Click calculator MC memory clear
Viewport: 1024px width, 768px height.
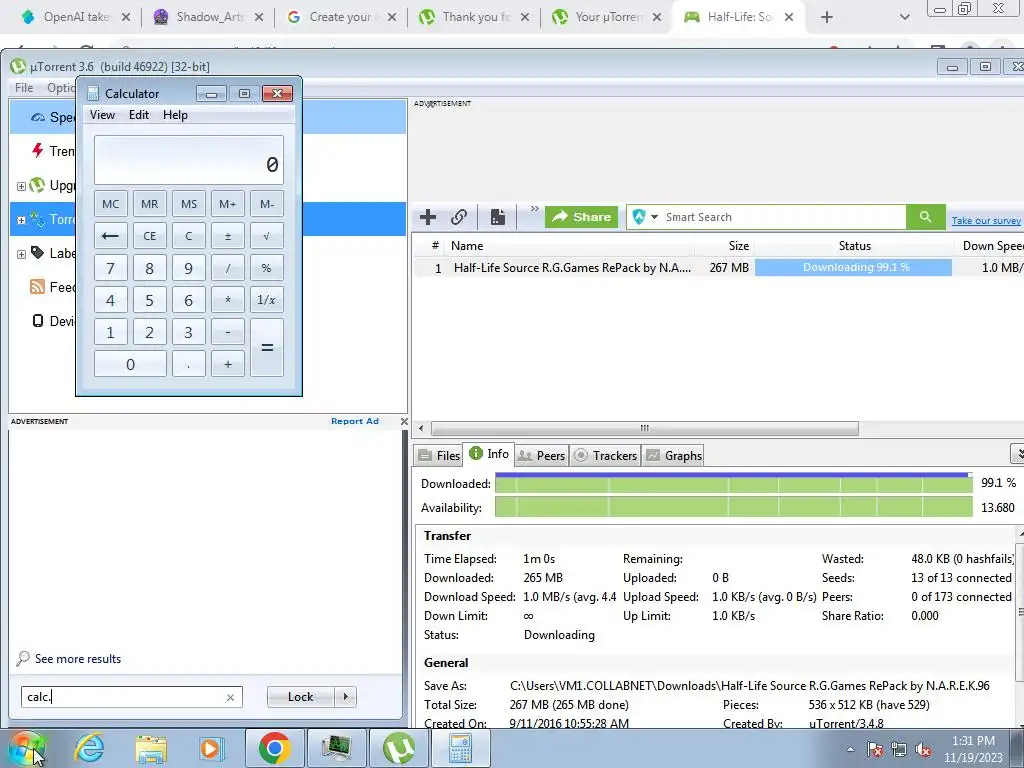(x=110, y=204)
